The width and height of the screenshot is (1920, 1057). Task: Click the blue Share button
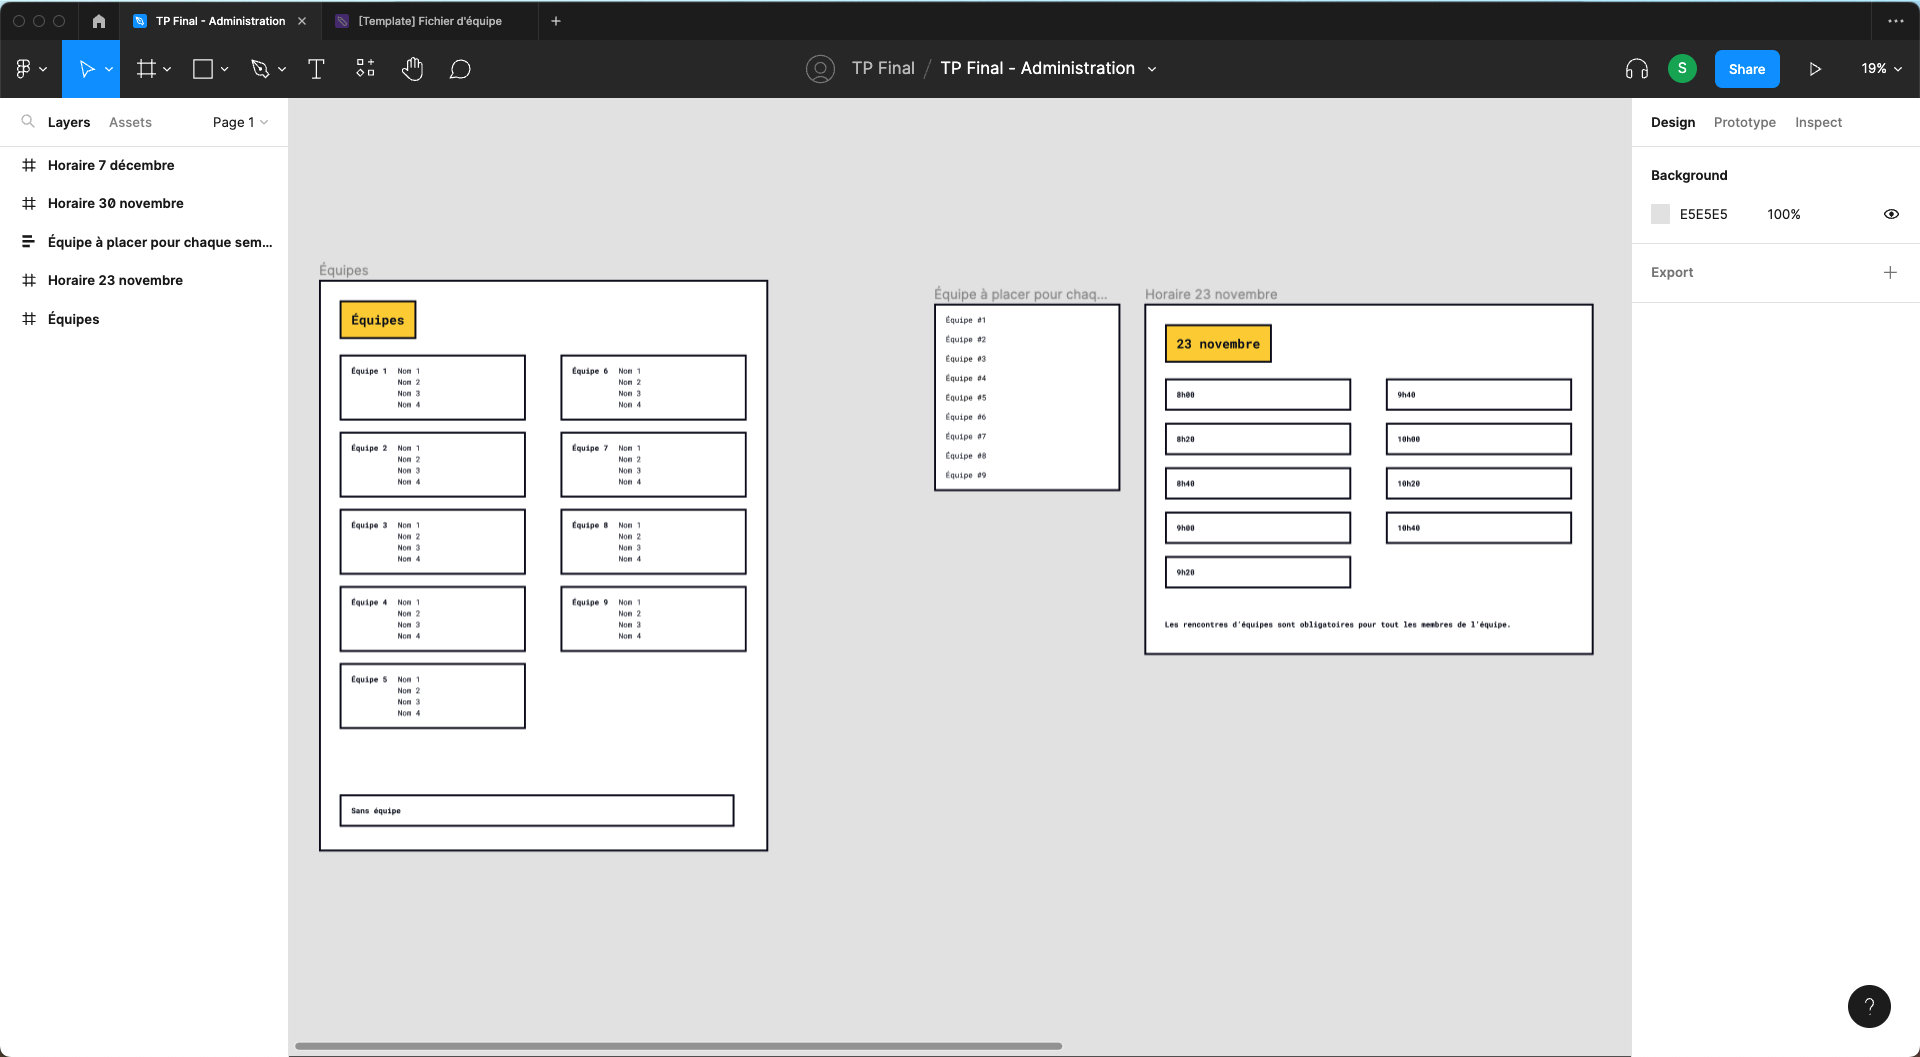(1746, 69)
